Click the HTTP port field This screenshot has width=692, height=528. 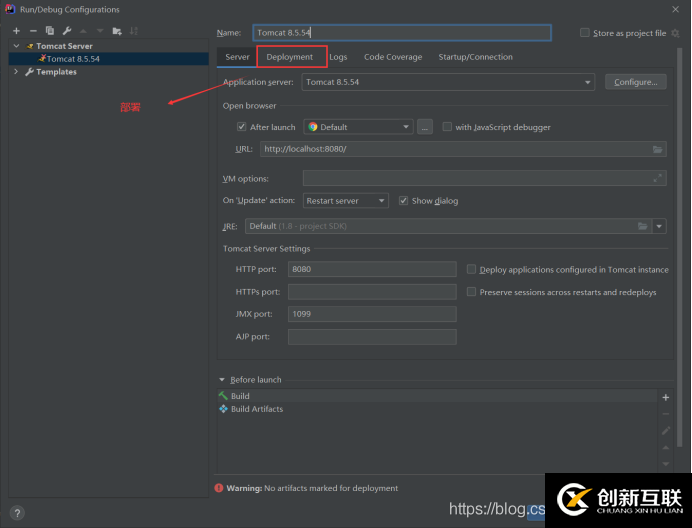coord(372,269)
